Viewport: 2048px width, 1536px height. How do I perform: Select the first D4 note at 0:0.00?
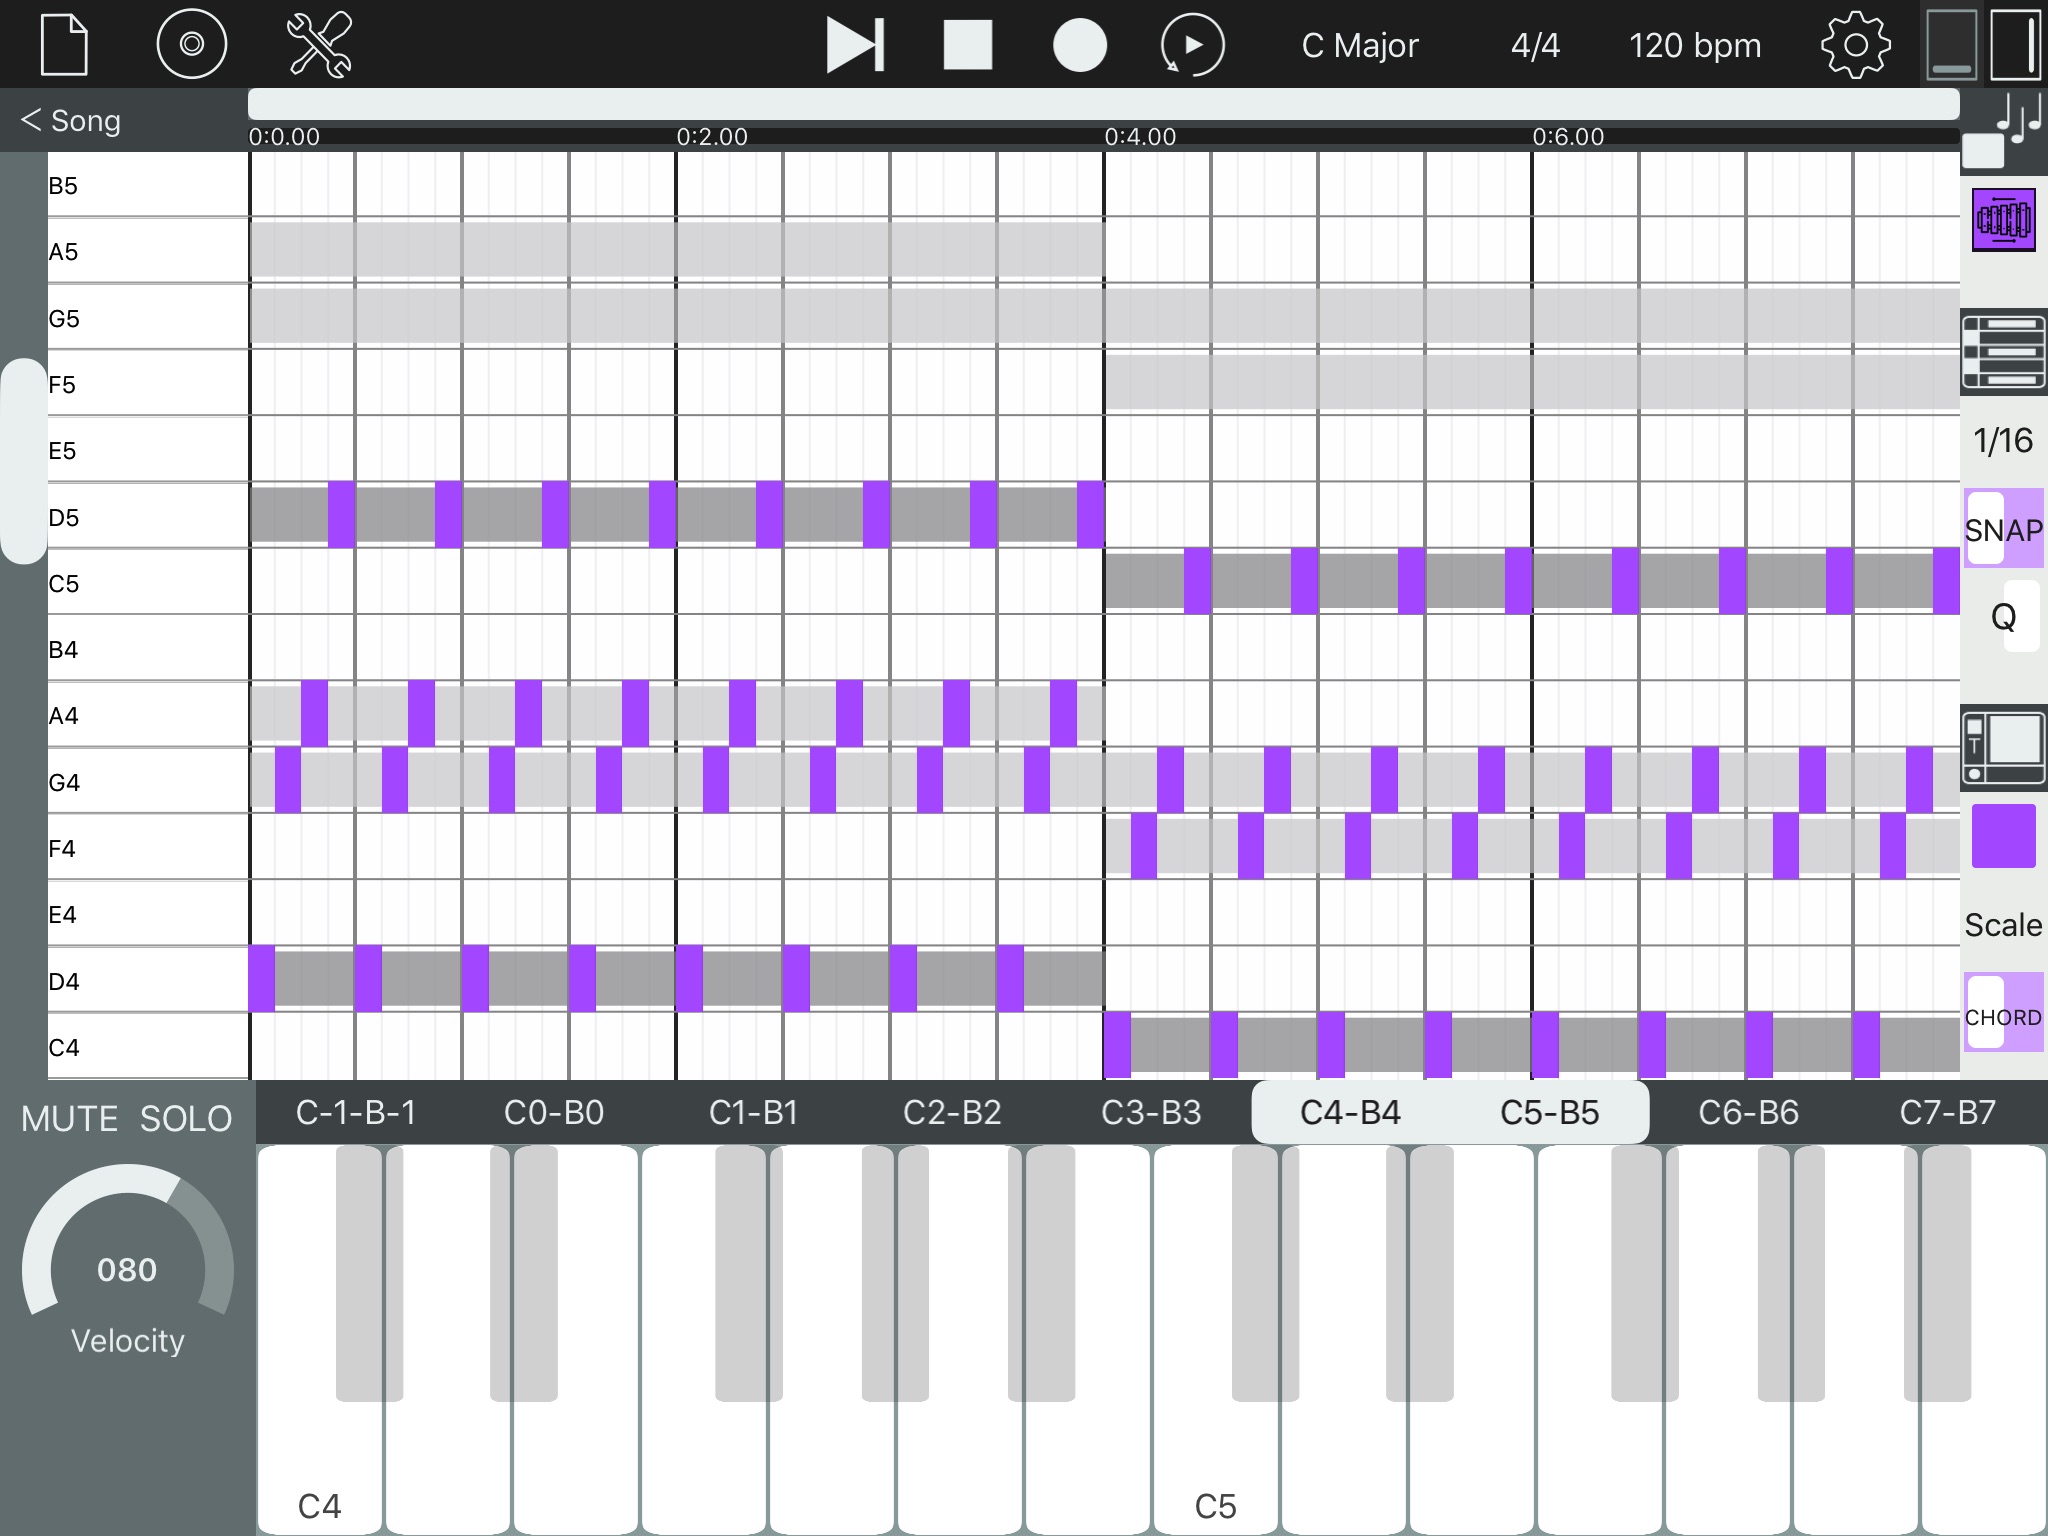[262, 978]
